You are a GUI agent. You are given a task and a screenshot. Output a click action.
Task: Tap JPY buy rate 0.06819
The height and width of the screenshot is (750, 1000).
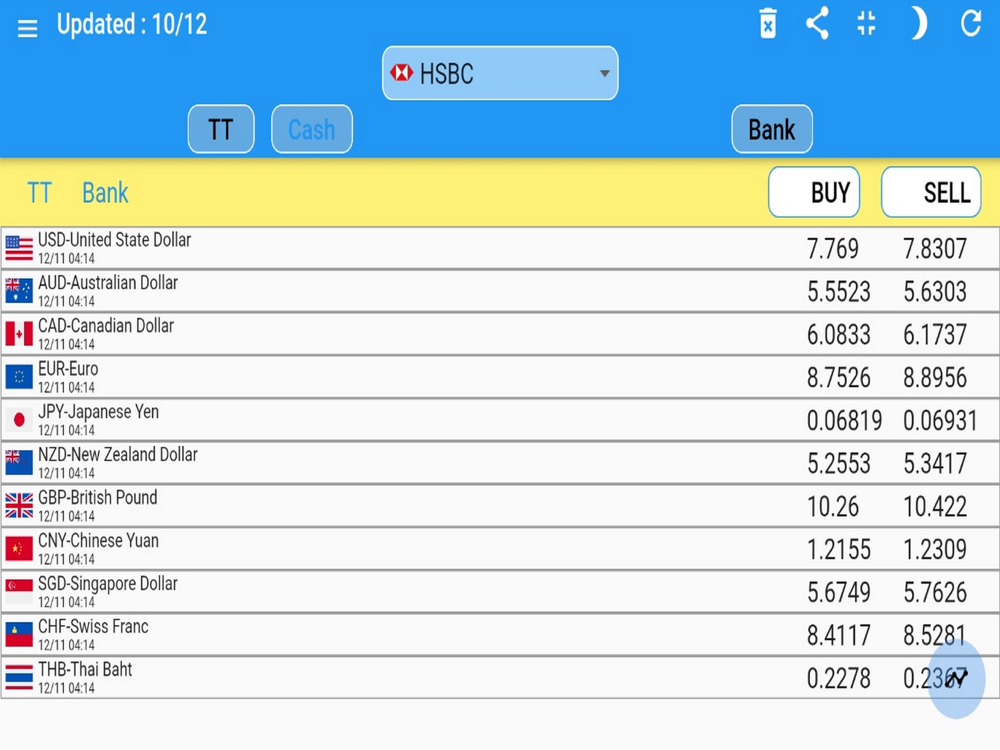coord(844,420)
